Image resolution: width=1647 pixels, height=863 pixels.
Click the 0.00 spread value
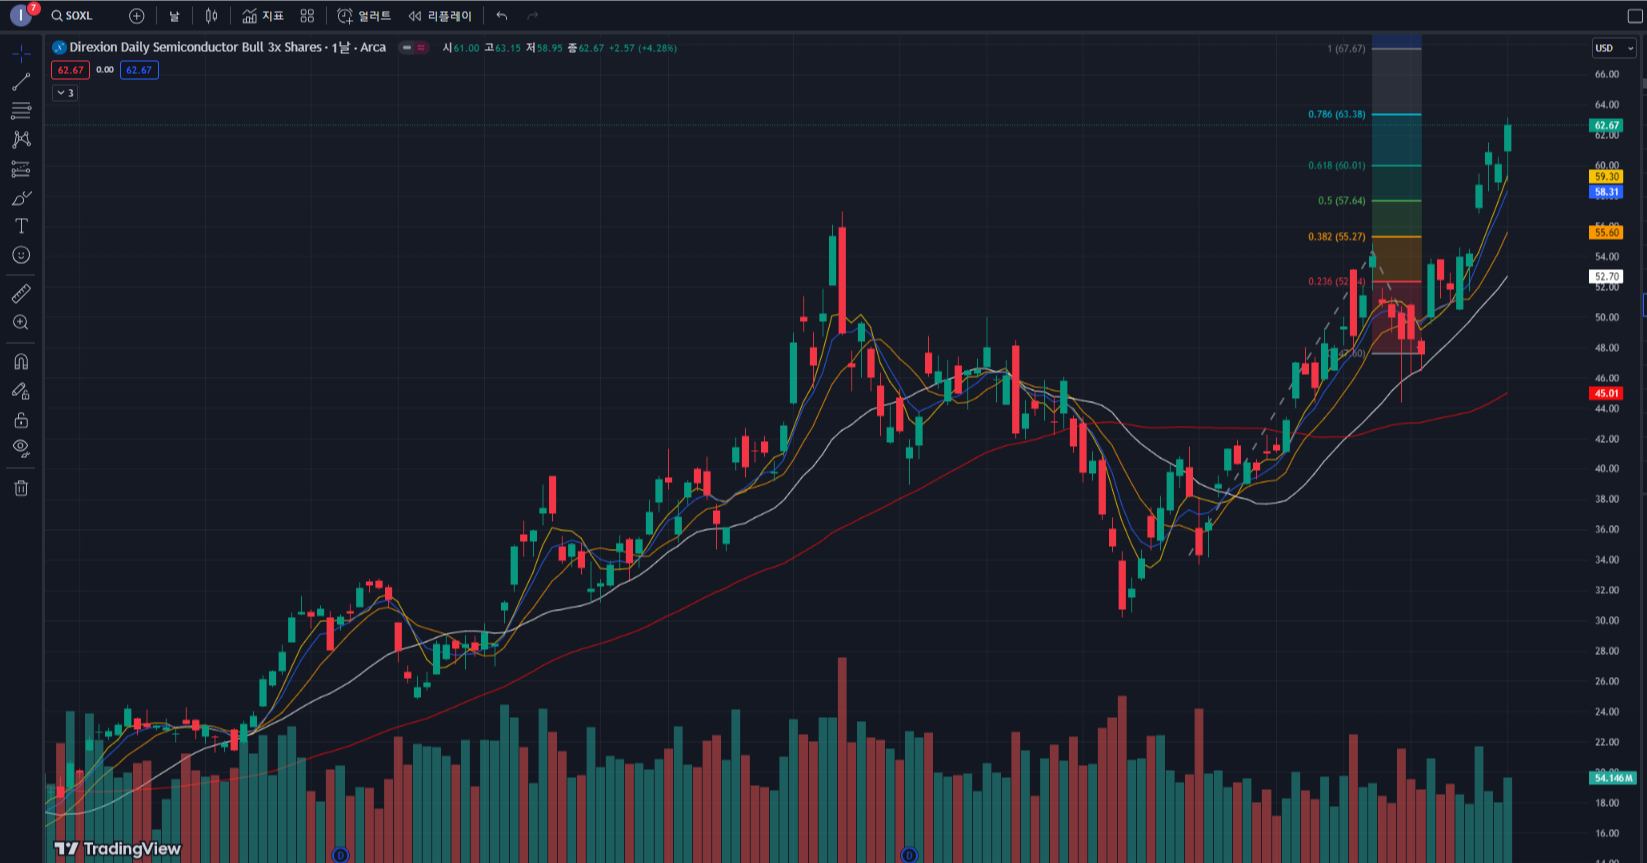tap(105, 70)
